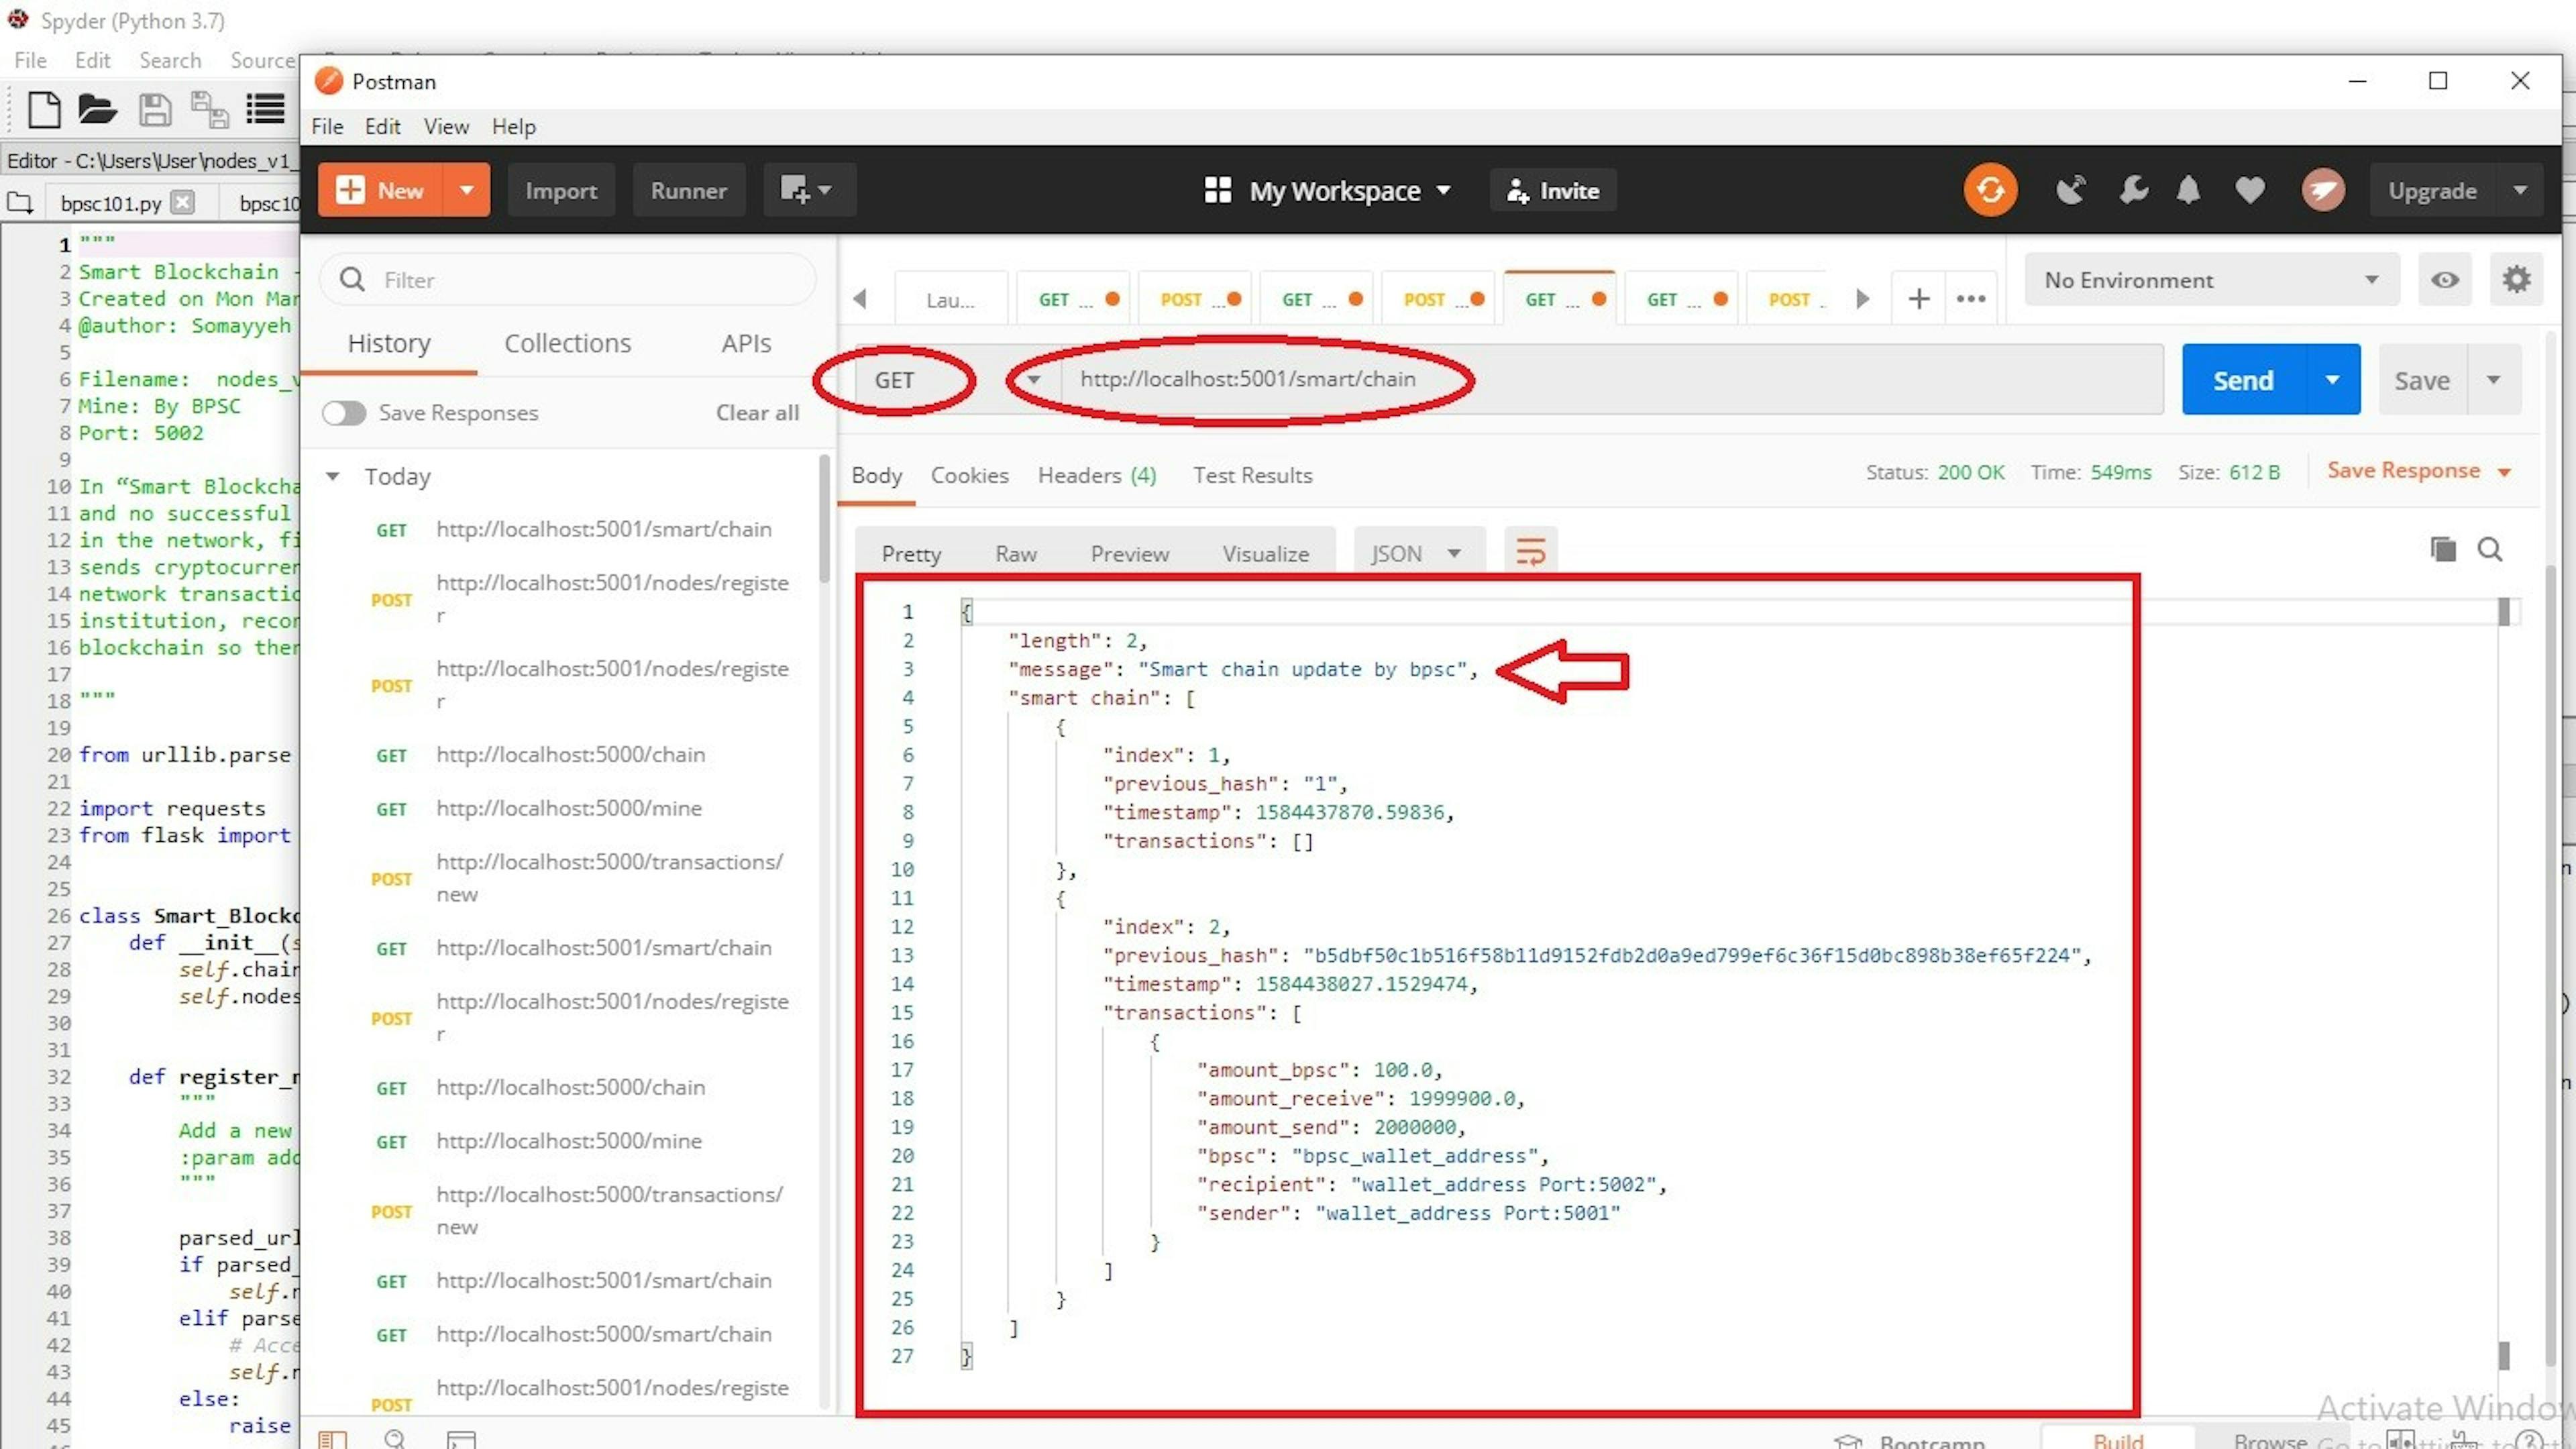Open the Postman View menu

[x=446, y=127]
